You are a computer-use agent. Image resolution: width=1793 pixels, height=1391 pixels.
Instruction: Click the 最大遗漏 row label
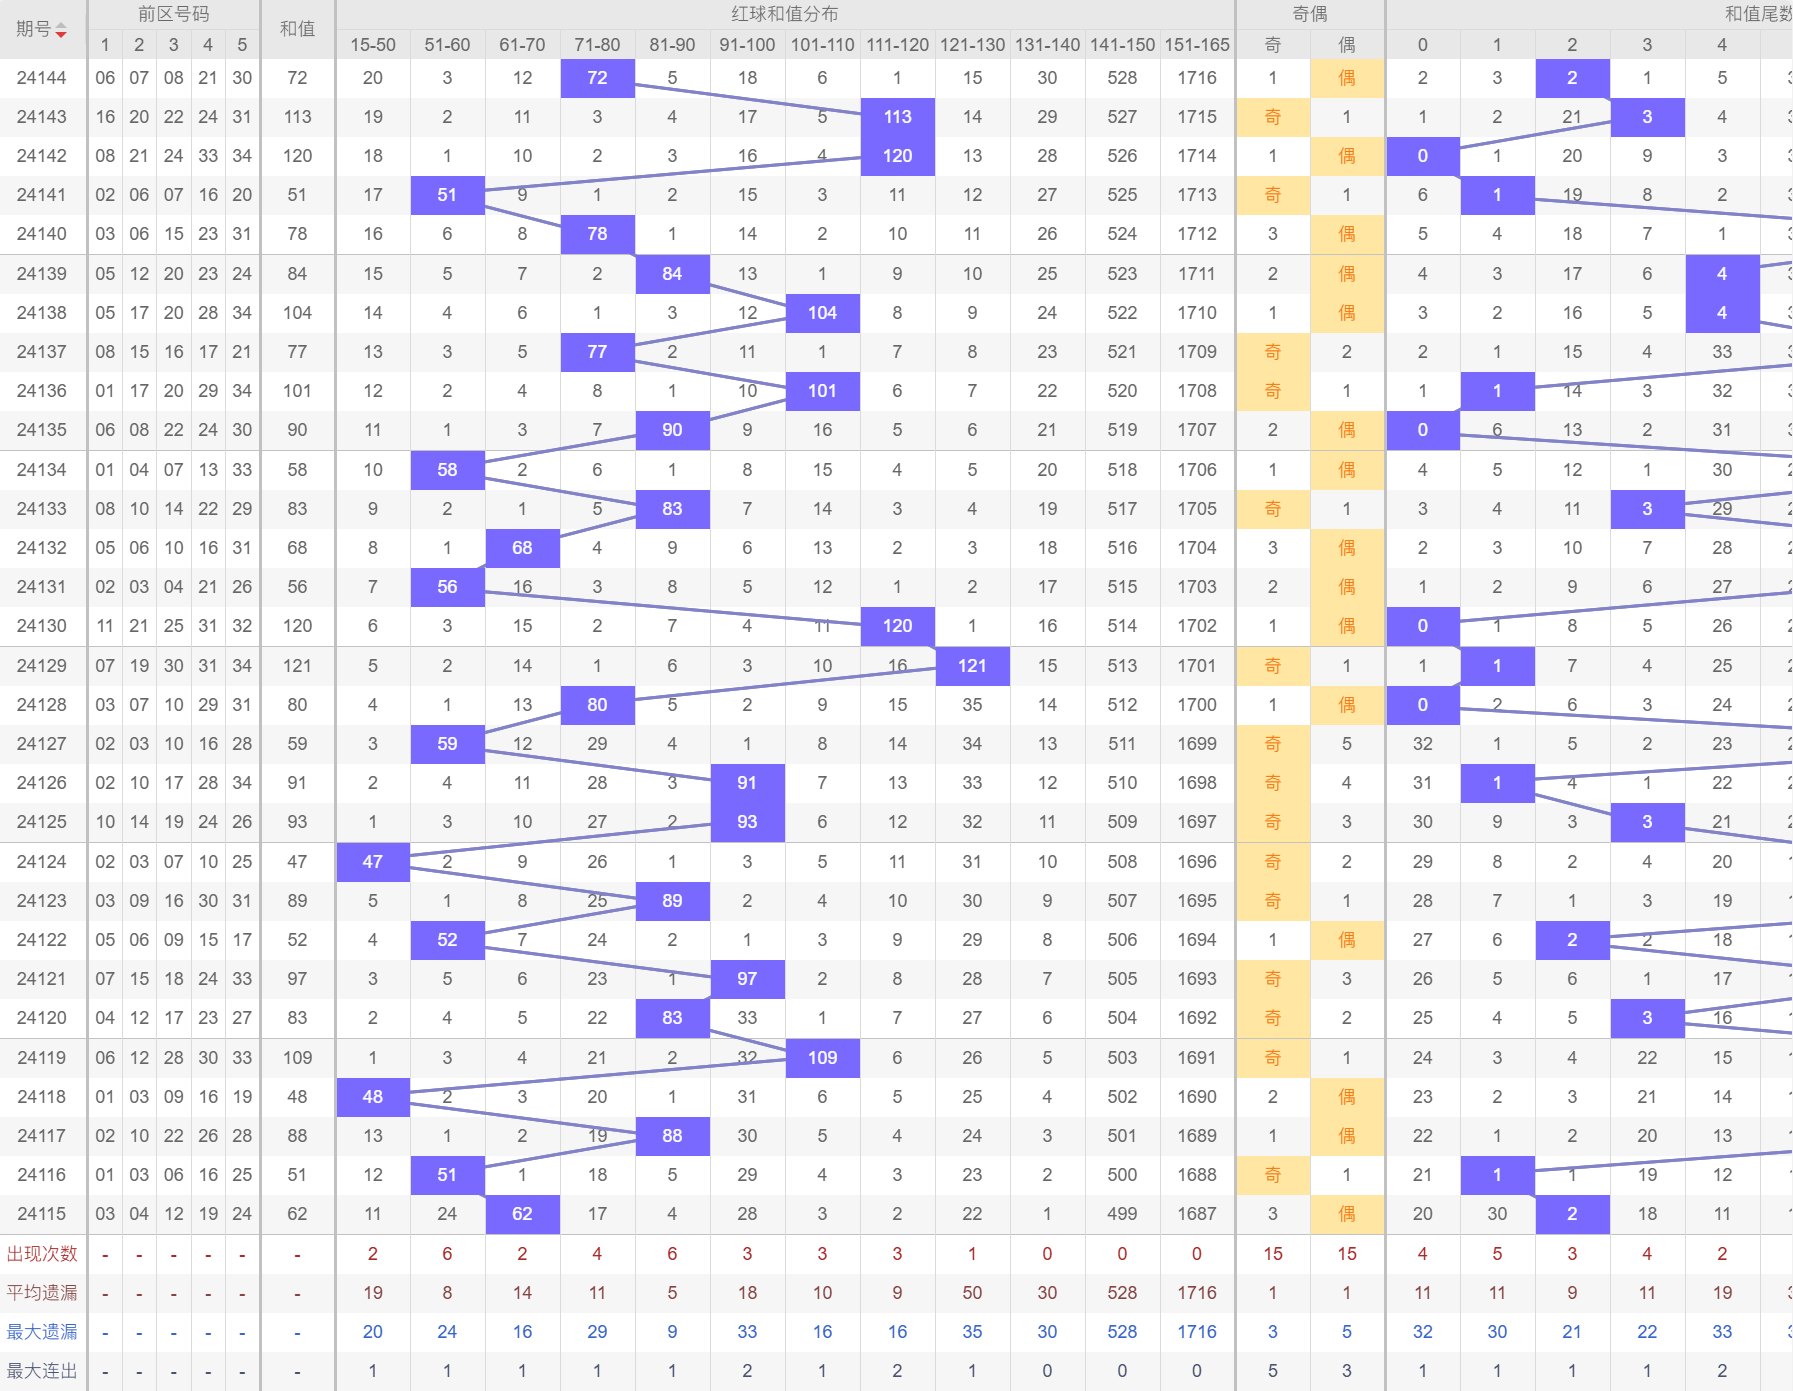(42, 1332)
